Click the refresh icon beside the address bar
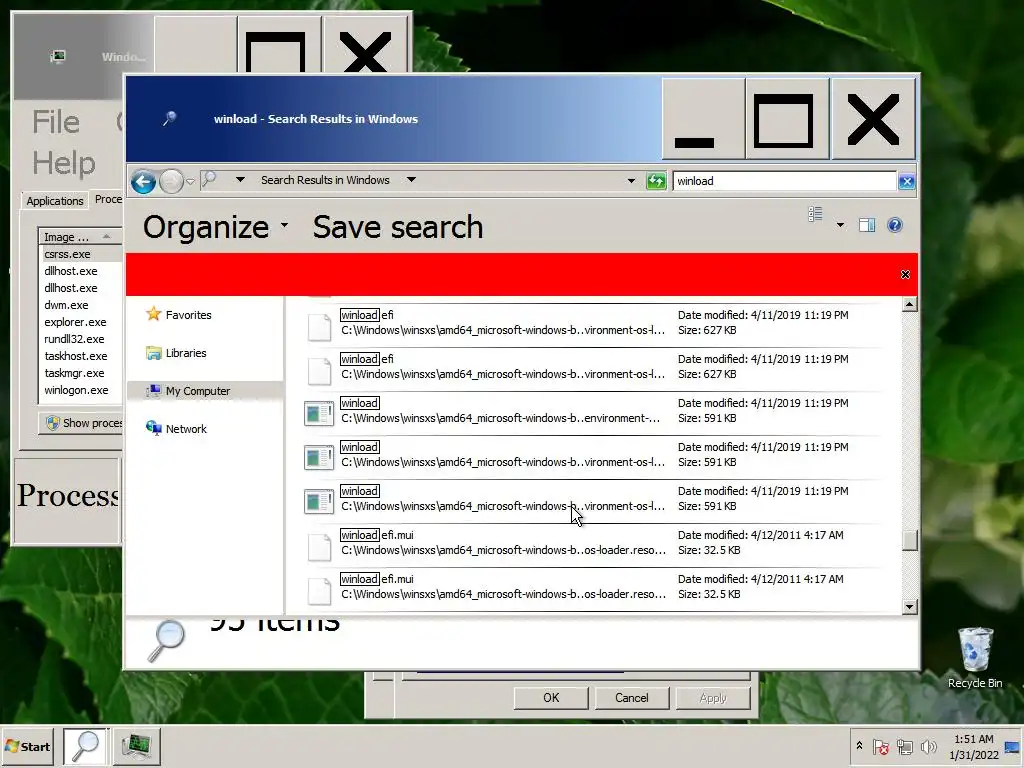The width and height of the screenshot is (1024, 768). pyautogui.click(x=656, y=181)
